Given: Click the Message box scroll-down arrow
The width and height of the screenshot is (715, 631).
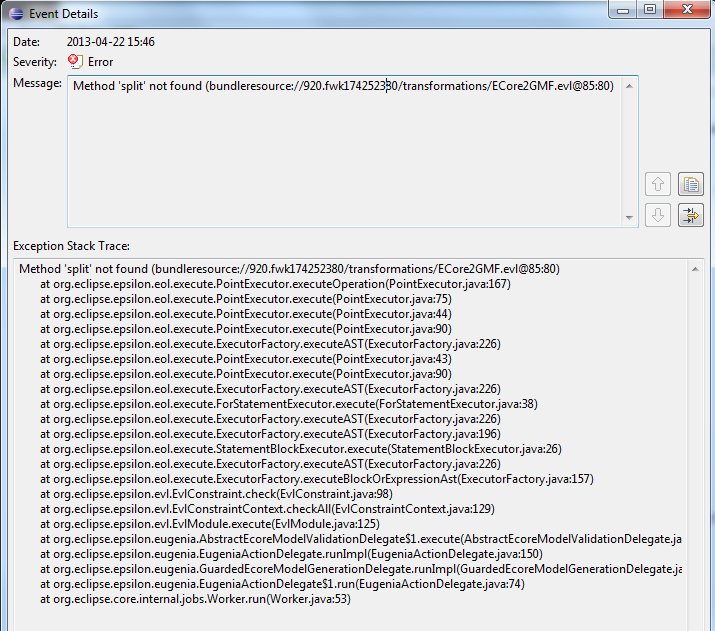Looking at the screenshot, I should pyautogui.click(x=629, y=217).
